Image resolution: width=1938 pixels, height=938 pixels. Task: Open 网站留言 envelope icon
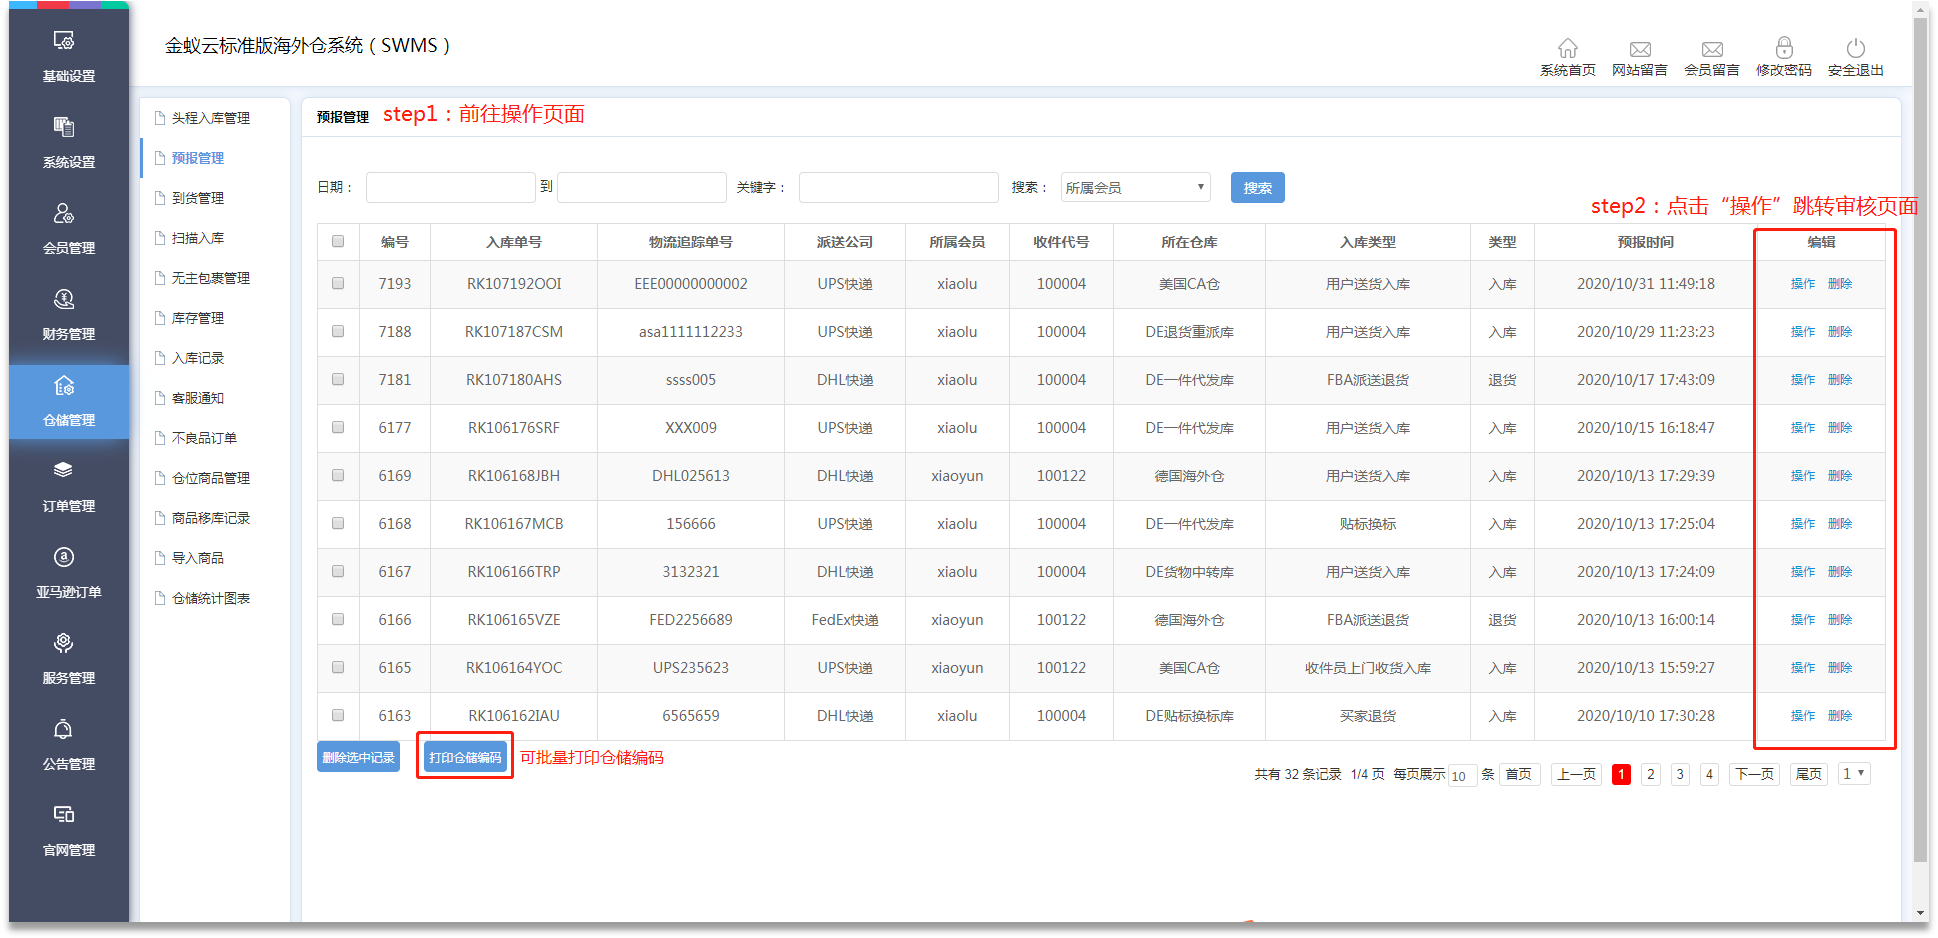click(x=1639, y=49)
